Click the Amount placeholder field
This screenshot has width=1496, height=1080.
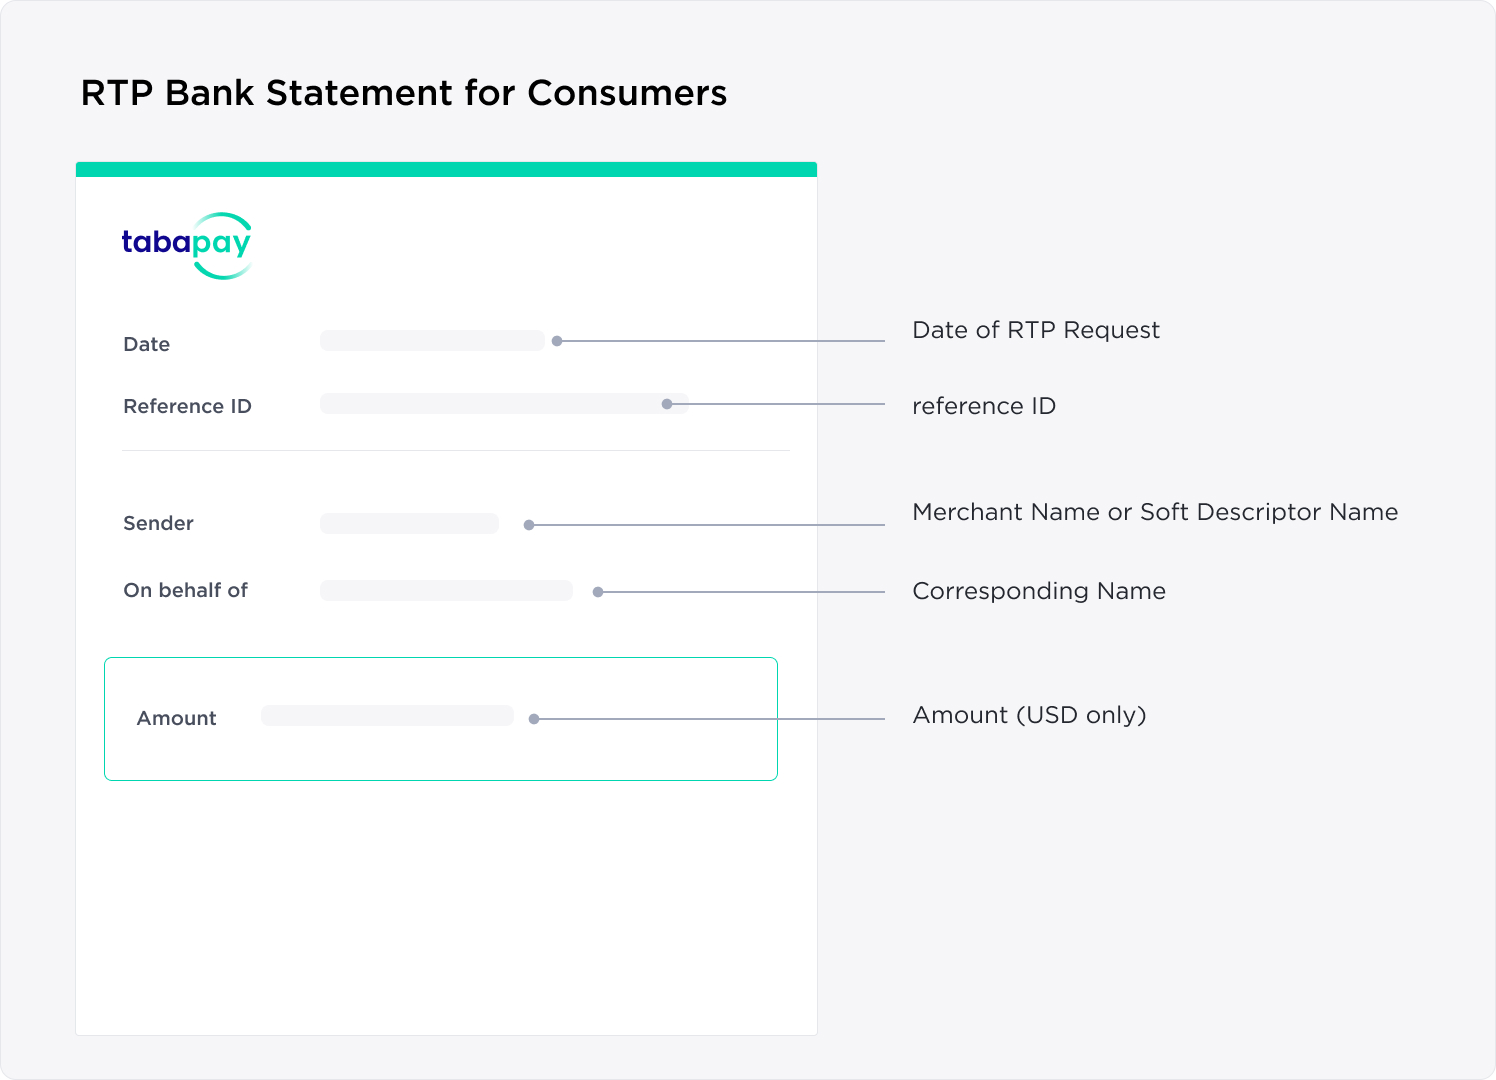pyautogui.click(x=387, y=716)
